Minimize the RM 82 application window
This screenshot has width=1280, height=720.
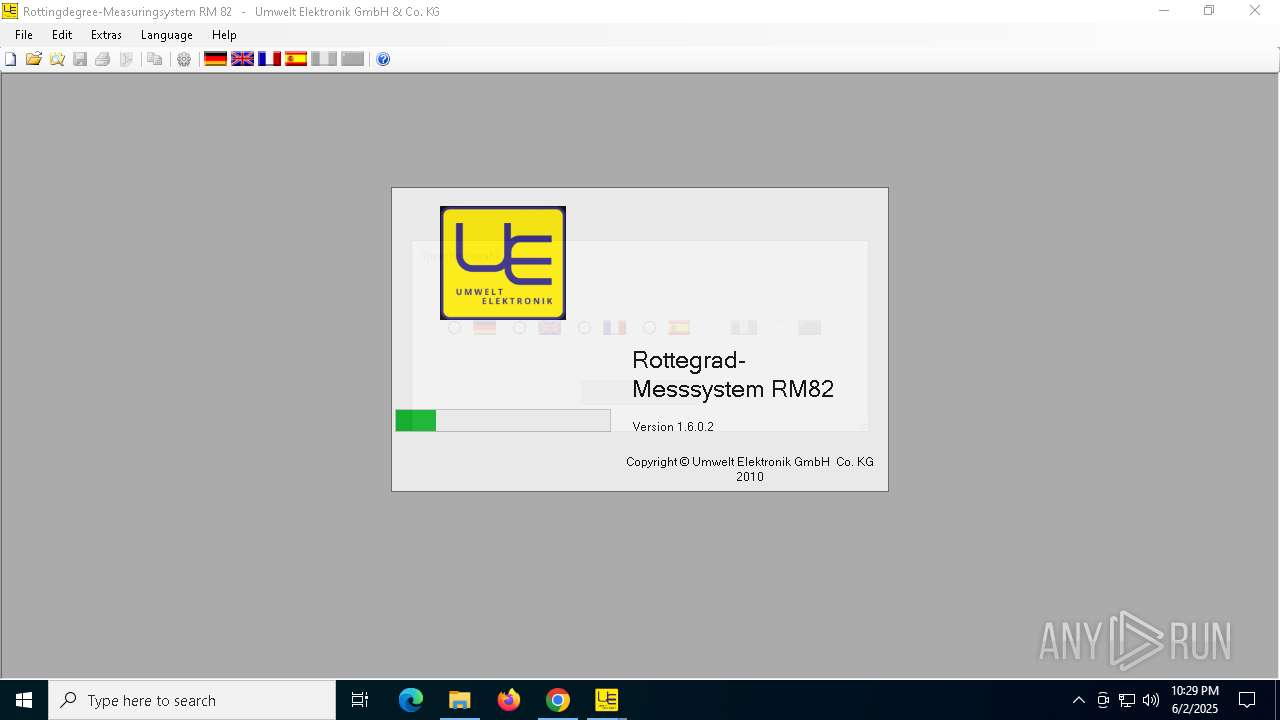(1163, 11)
